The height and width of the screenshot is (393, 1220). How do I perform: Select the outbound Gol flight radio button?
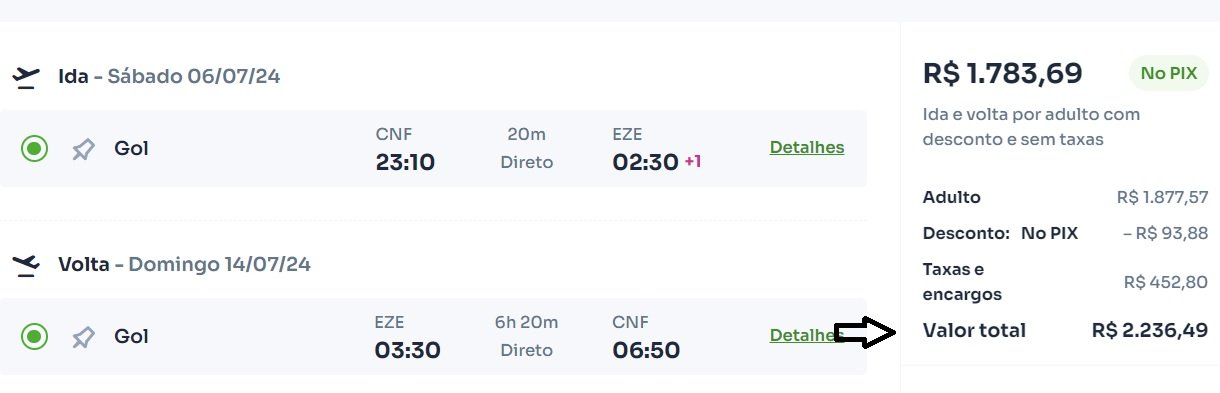[35, 149]
